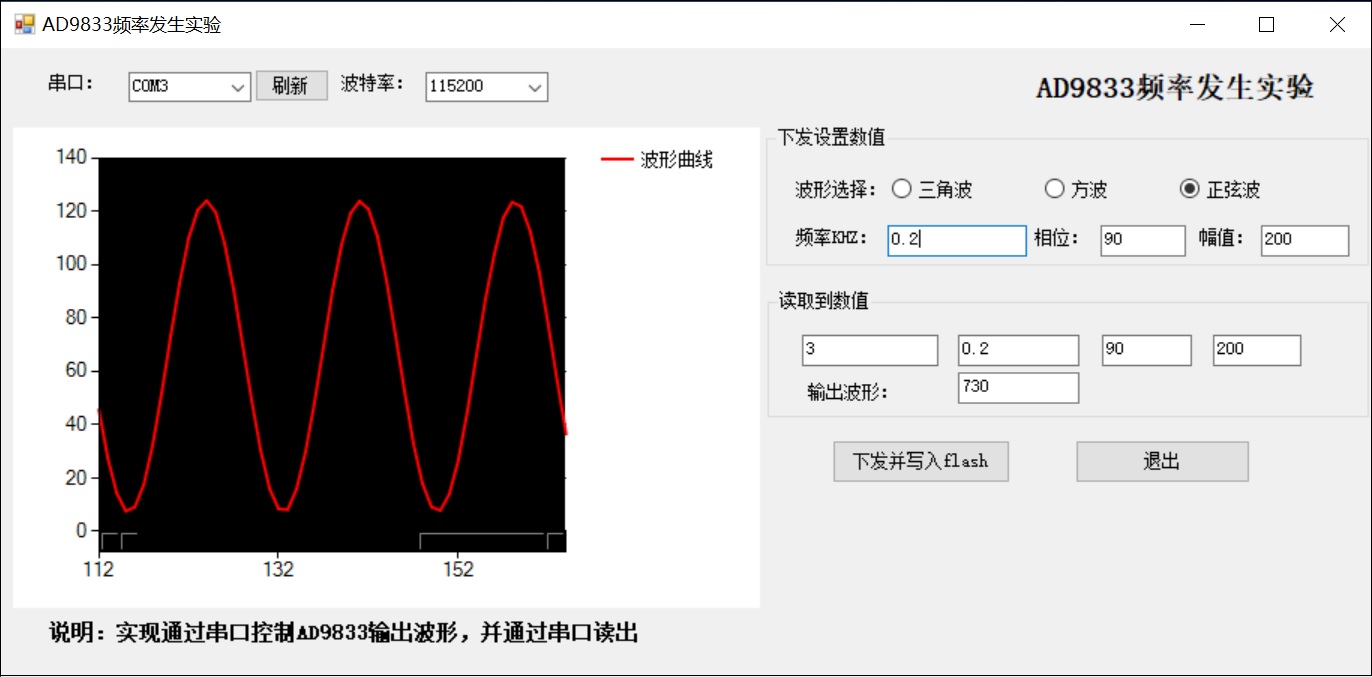Image resolution: width=1372 pixels, height=677 pixels.
Task: Click the 说明 description text at bottom
Action: point(344,633)
